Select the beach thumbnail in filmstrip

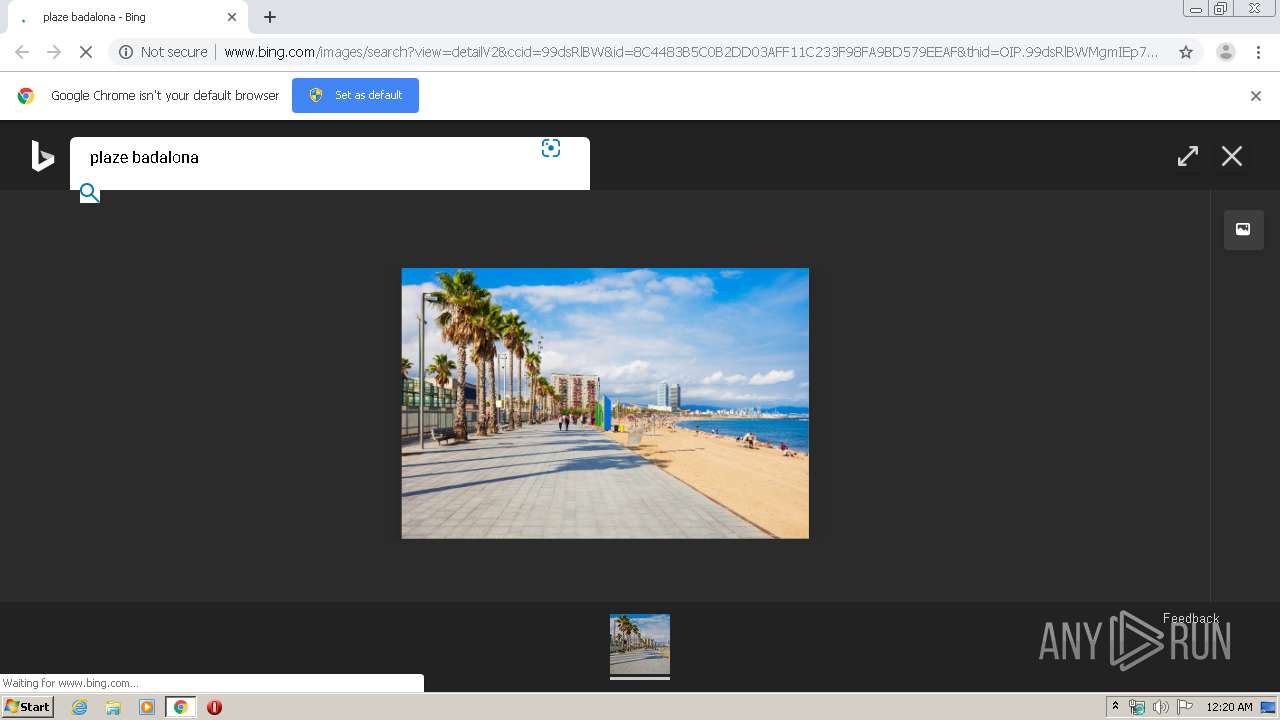coord(640,644)
